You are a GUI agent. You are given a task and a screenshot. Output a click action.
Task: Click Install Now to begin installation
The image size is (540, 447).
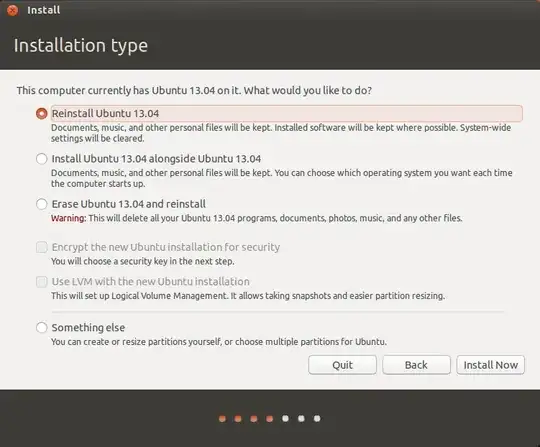(490, 365)
